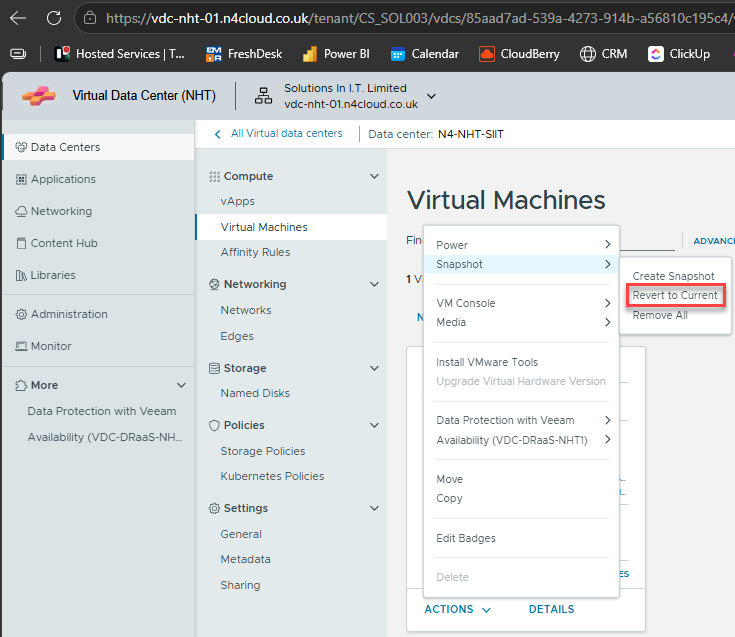Expand the VM Console submenu arrow
The height and width of the screenshot is (637, 735).
(608, 303)
